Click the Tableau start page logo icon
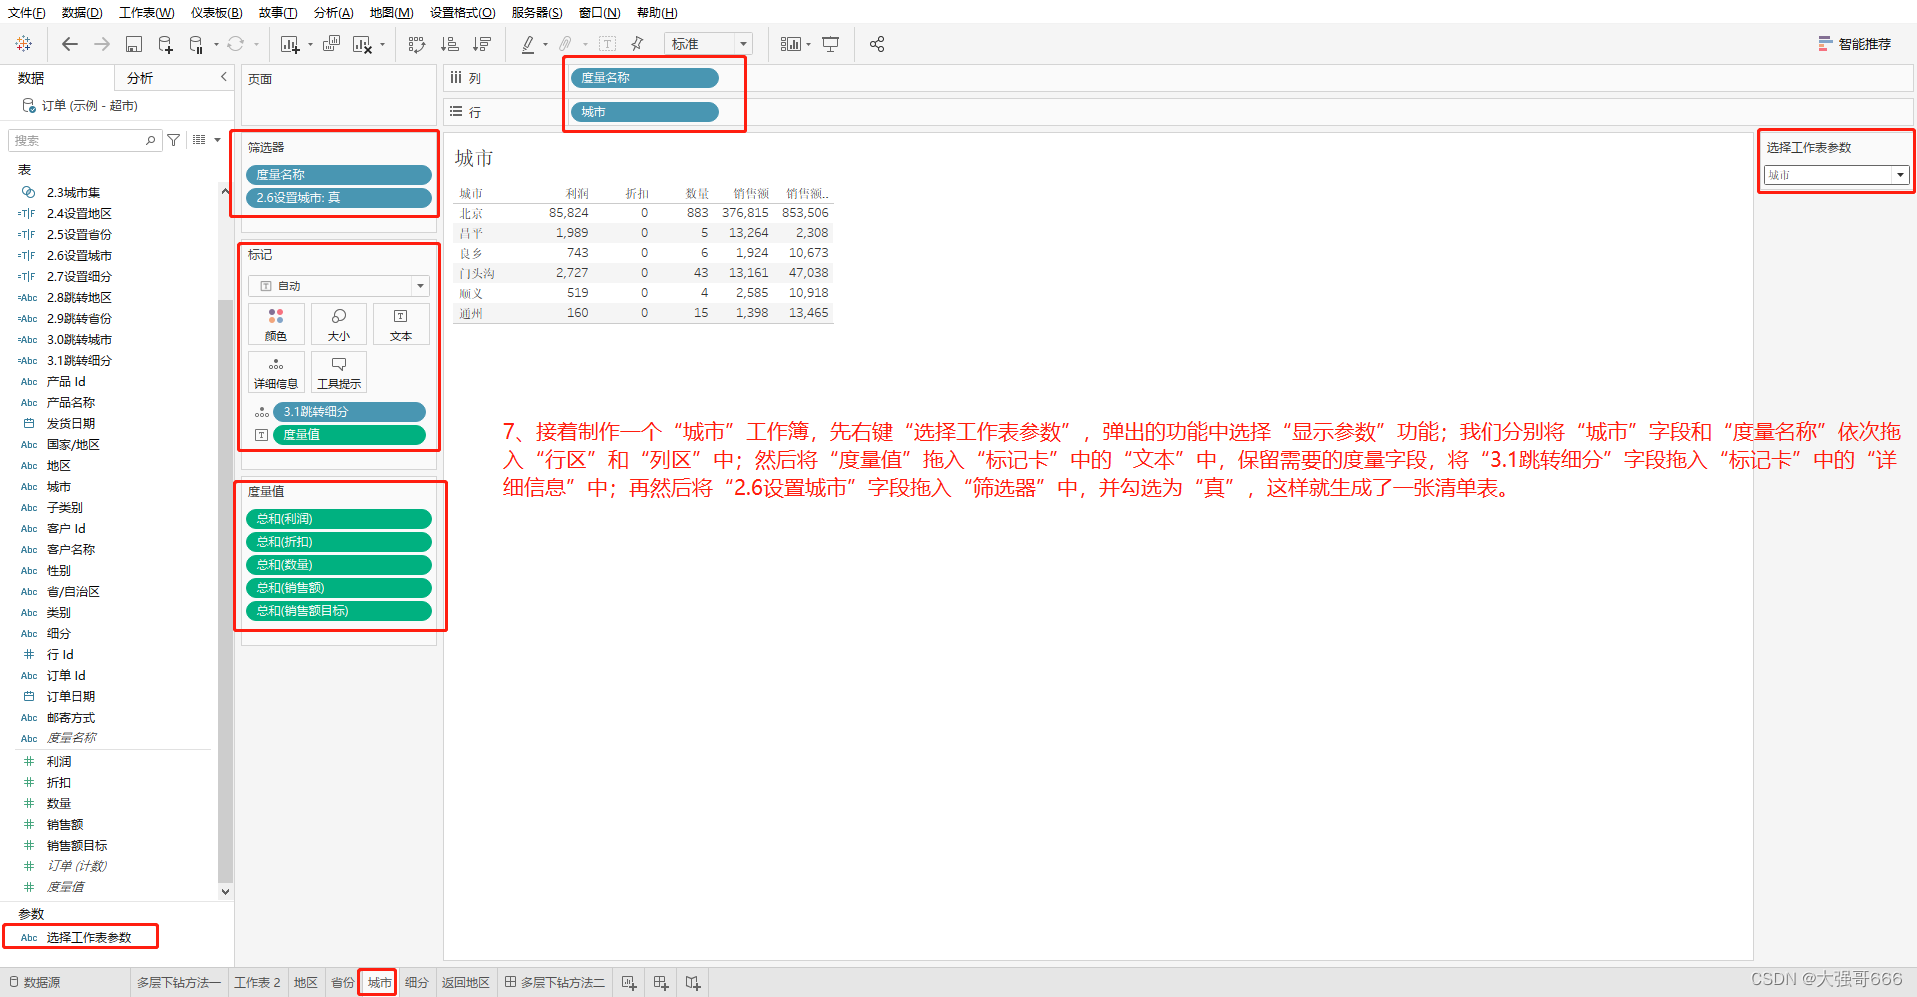The image size is (1917, 997). coord(24,44)
